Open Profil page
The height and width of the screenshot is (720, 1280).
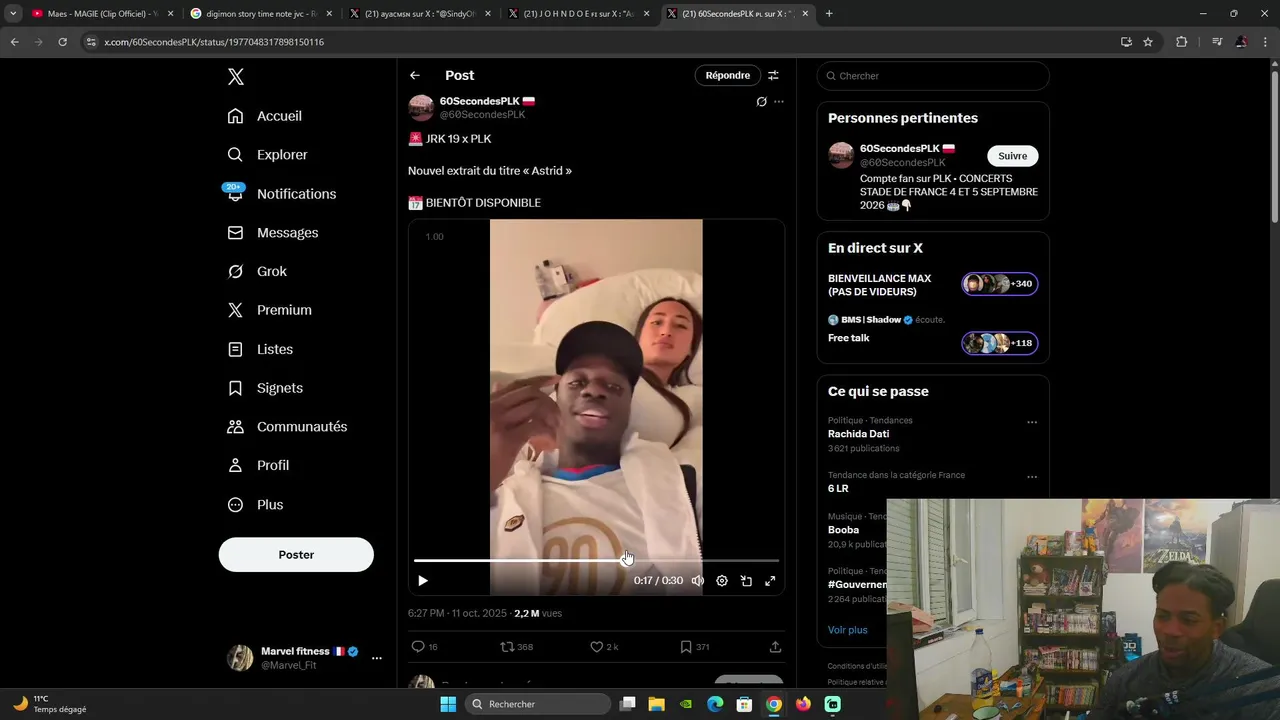pos(258,465)
